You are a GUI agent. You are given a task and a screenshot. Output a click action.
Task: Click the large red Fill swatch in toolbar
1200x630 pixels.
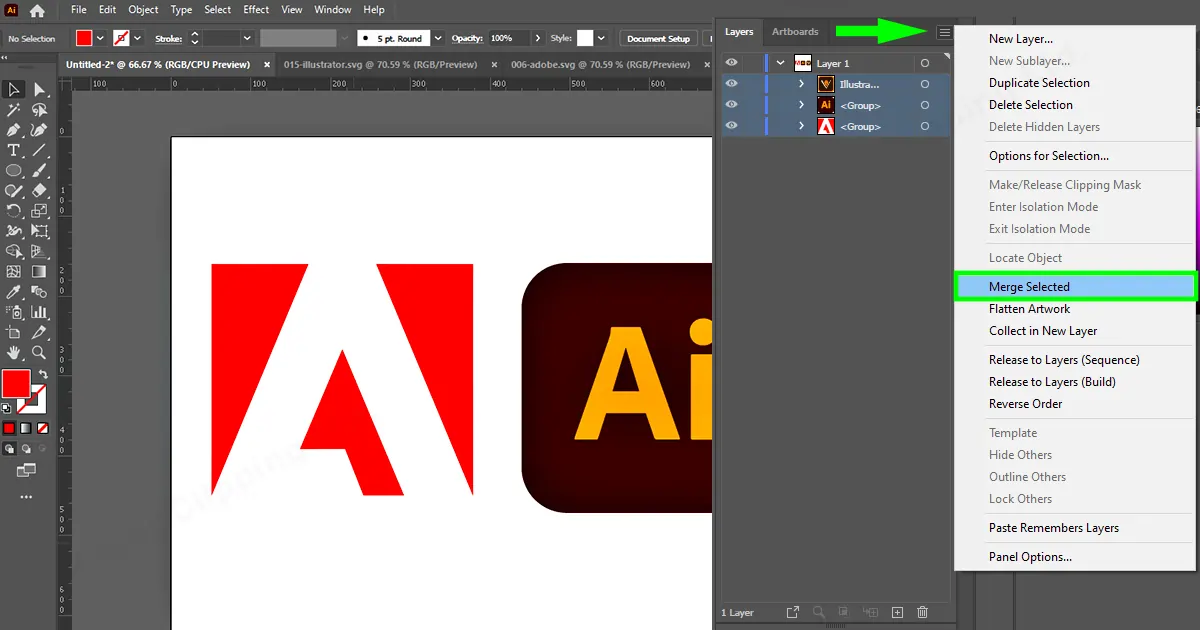[16, 384]
